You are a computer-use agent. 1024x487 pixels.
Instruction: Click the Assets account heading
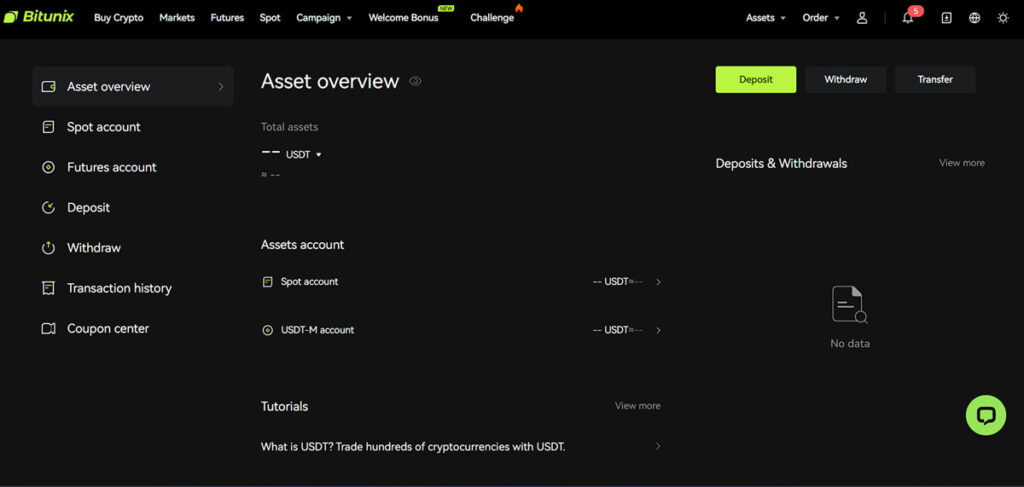coord(302,245)
